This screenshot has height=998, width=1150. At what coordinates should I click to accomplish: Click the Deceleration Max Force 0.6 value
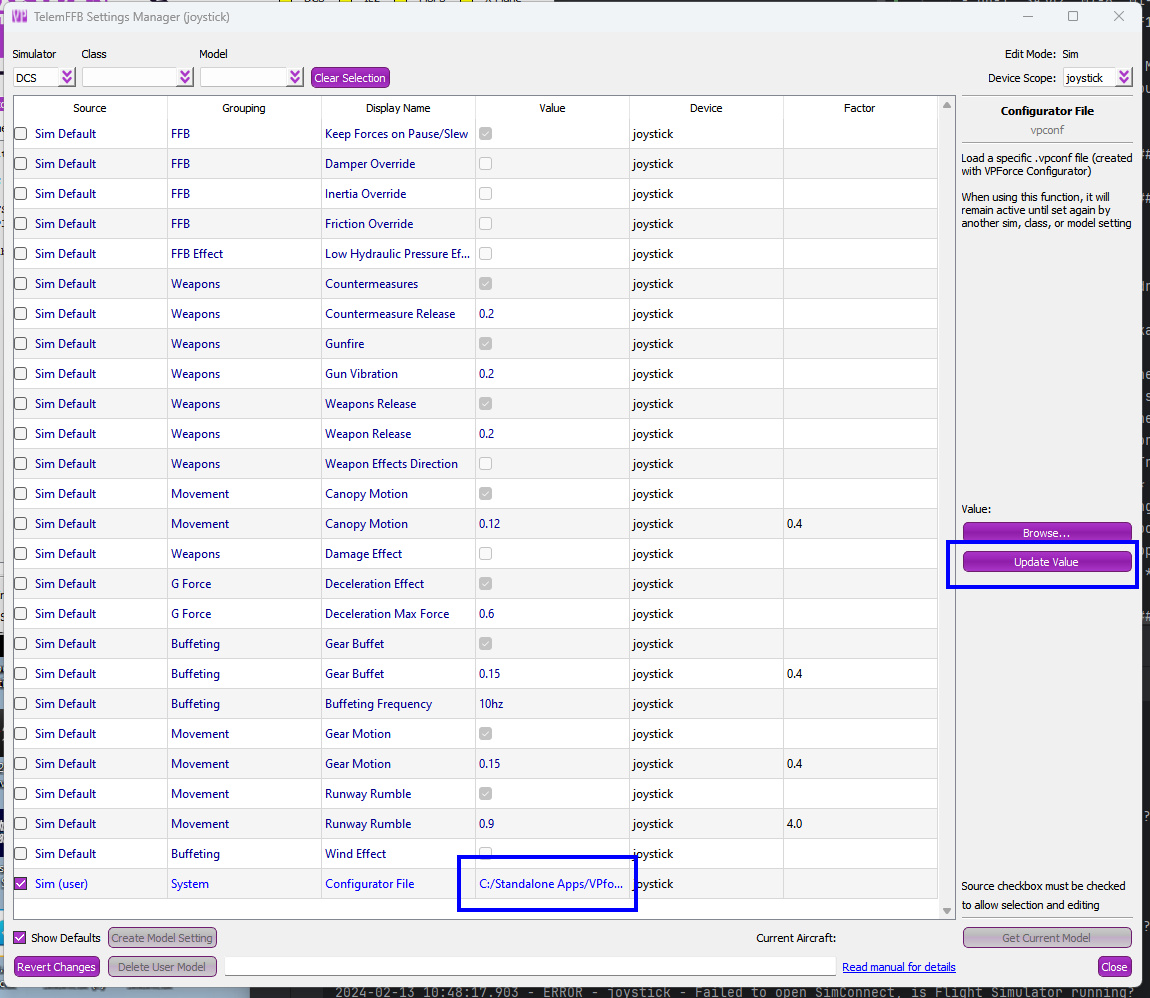(x=486, y=614)
